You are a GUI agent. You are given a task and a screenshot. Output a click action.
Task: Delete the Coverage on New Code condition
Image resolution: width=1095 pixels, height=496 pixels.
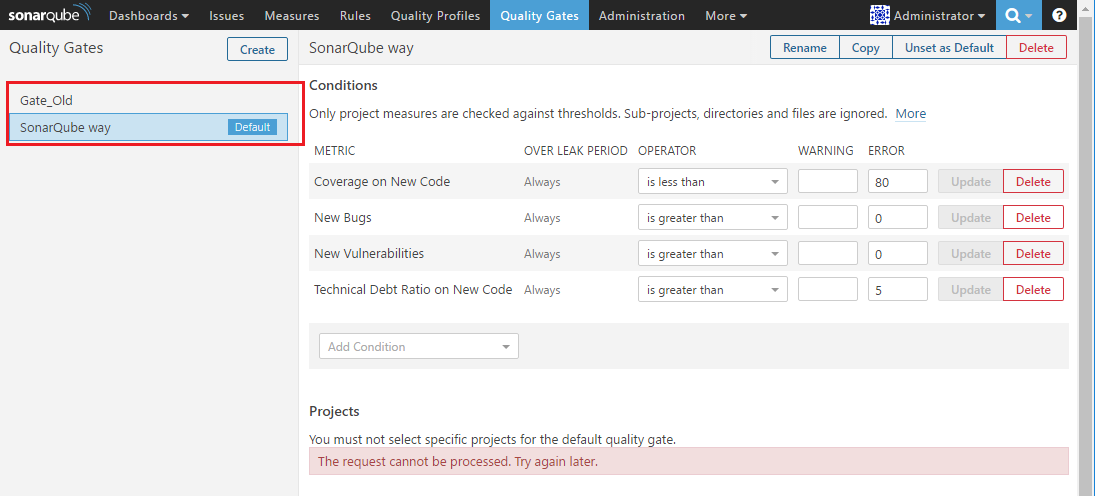click(x=1034, y=181)
